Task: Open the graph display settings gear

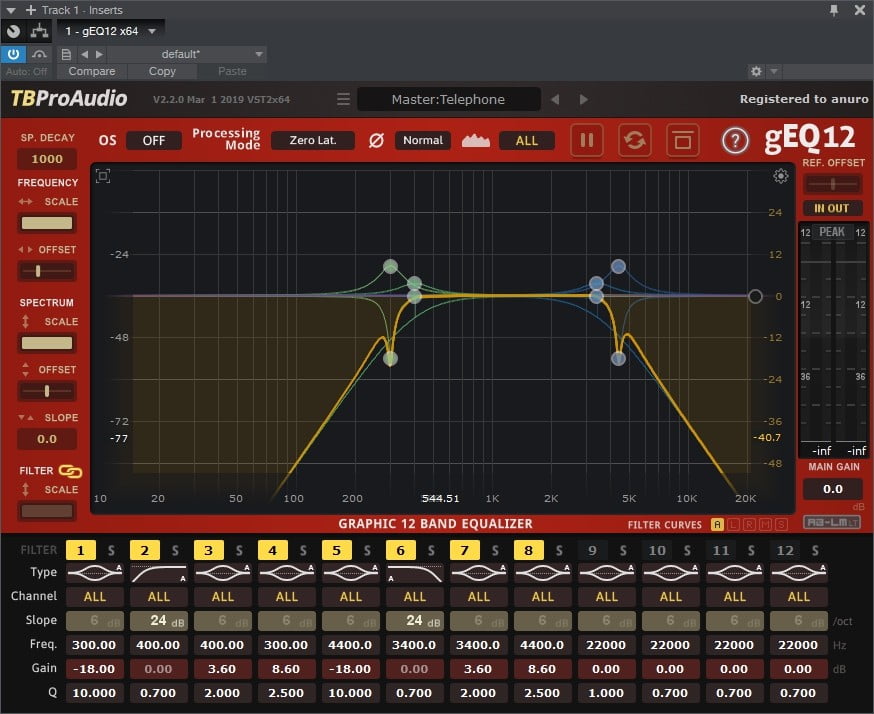Action: (x=780, y=176)
